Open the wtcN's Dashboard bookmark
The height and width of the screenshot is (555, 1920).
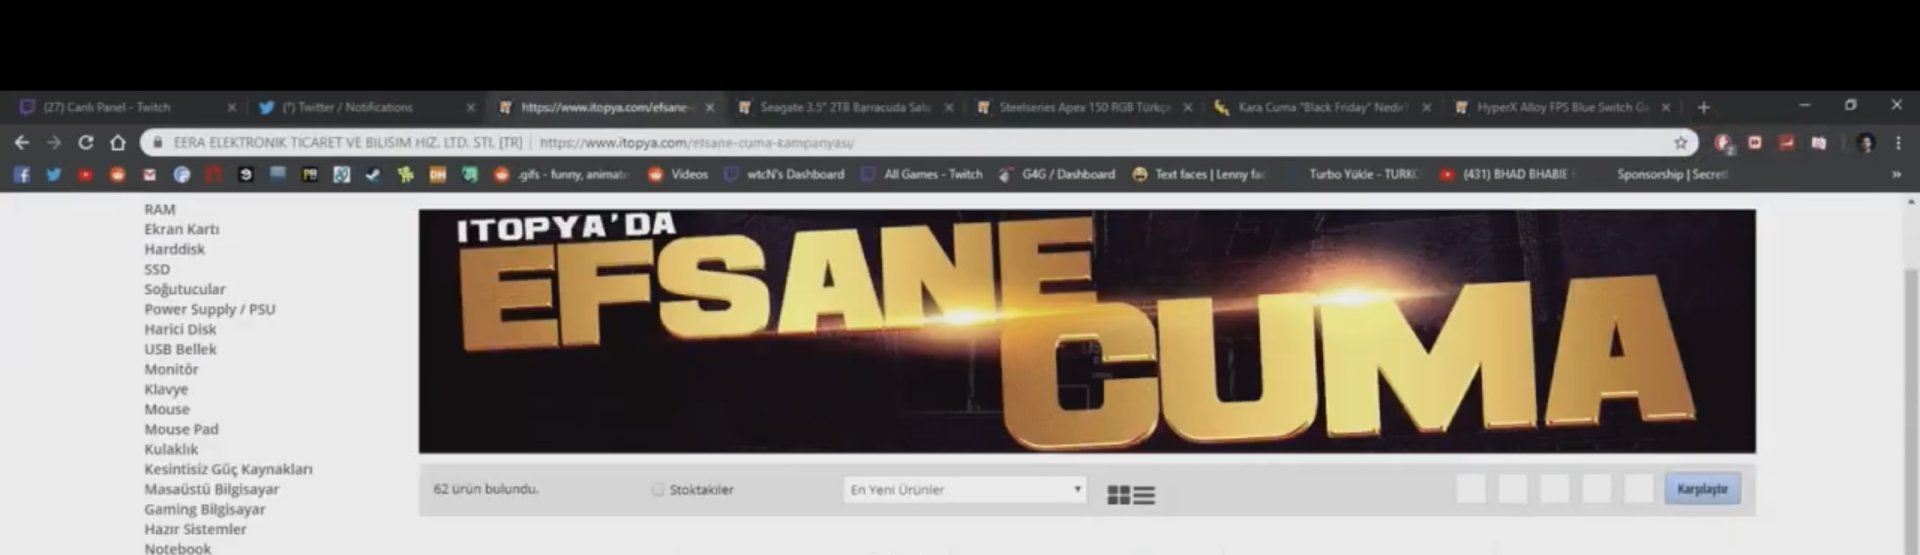pyautogui.click(x=784, y=174)
